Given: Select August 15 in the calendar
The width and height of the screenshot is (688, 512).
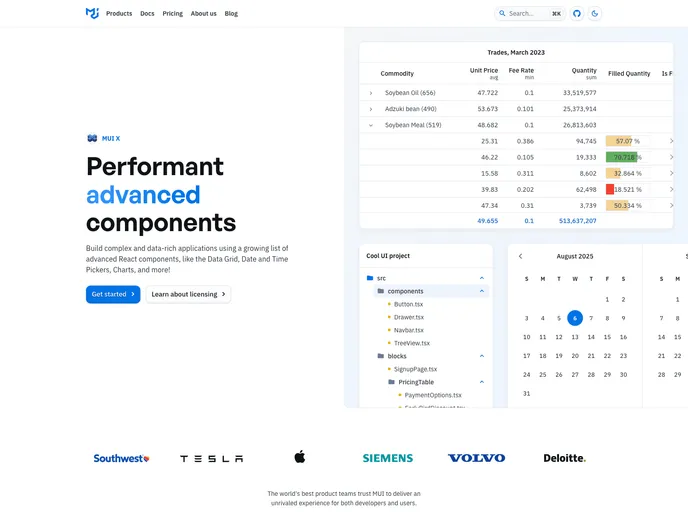Looking at the screenshot, I should click(607, 337).
